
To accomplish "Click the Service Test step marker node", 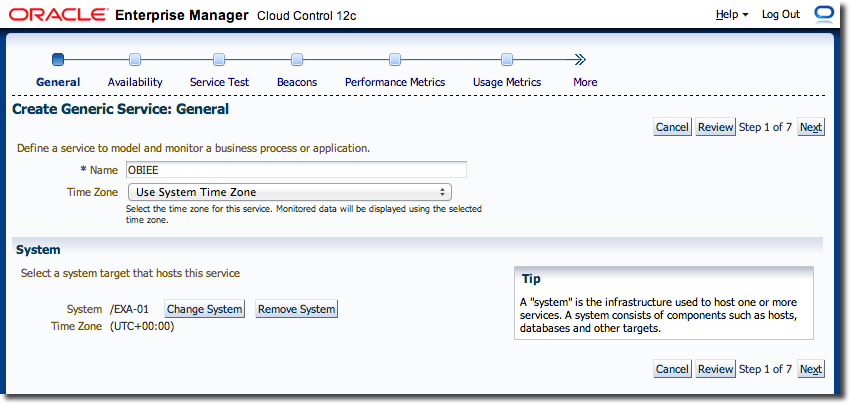I will 219,59.
